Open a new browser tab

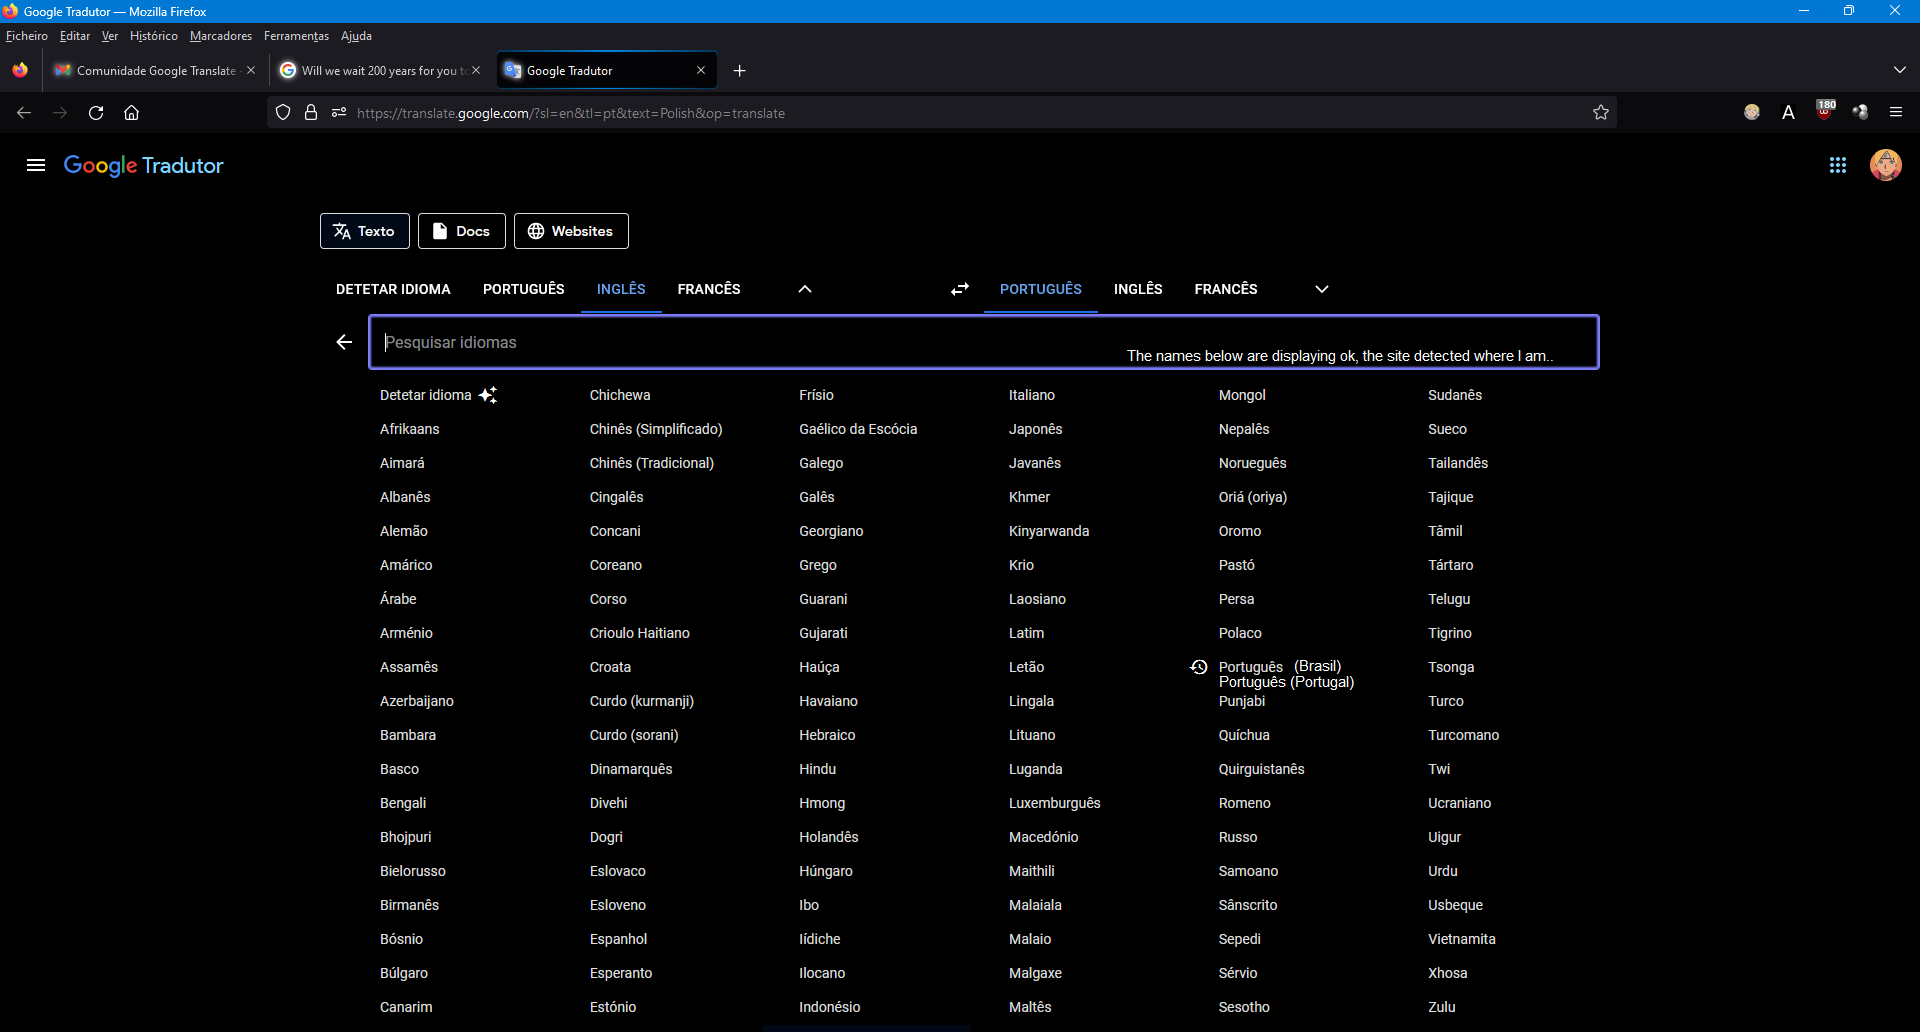click(x=740, y=70)
